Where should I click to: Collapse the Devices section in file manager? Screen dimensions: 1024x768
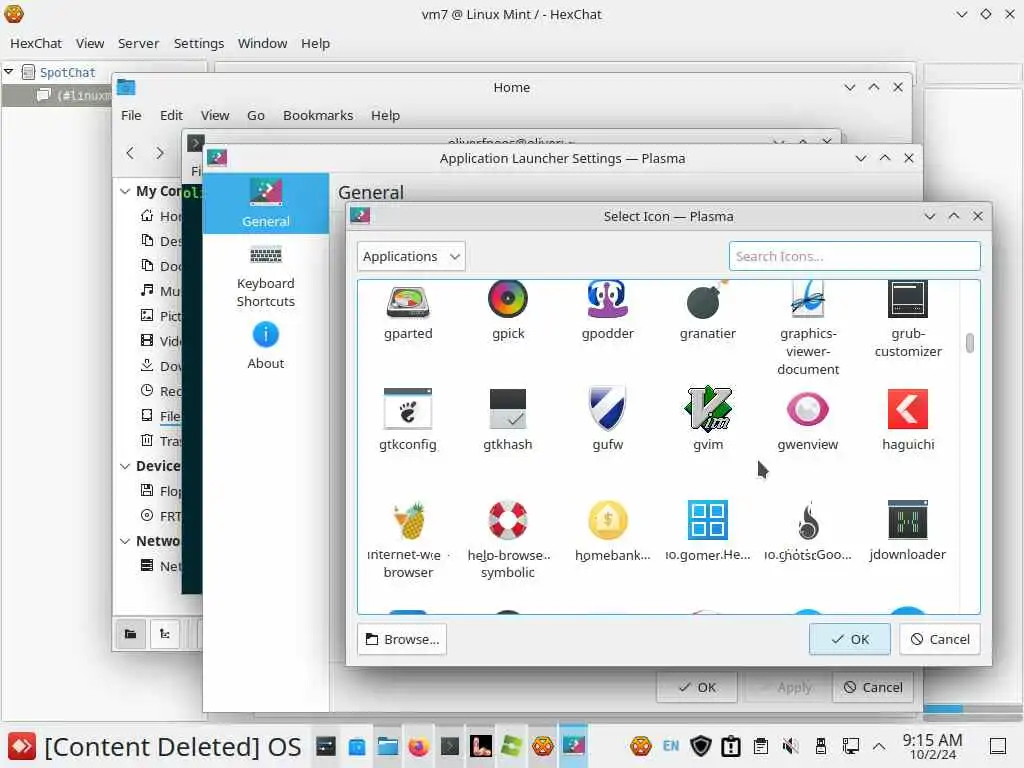click(125, 466)
